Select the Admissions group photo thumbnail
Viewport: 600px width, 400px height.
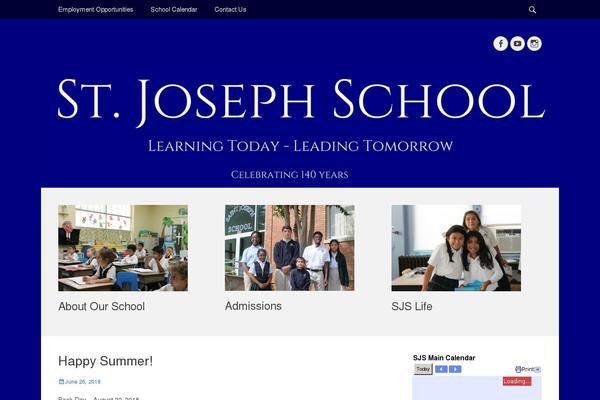[290, 248]
